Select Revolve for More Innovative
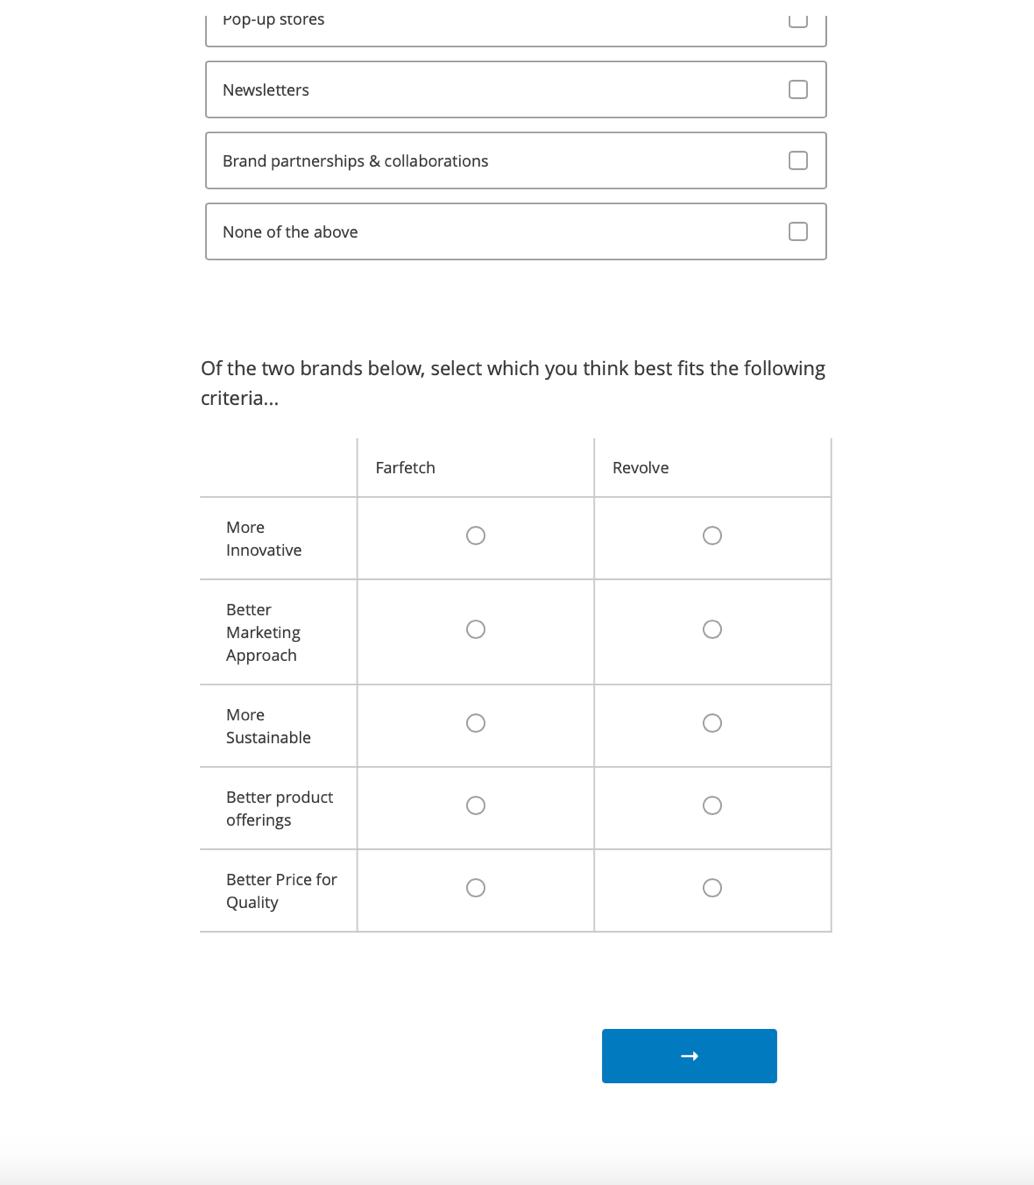The image size is (1034, 1185). [x=712, y=536]
